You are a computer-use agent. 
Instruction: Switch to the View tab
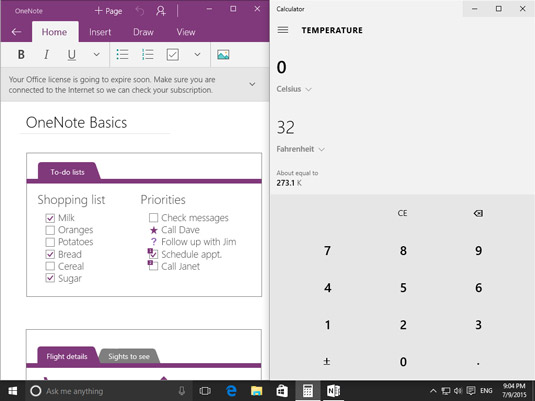(186, 32)
